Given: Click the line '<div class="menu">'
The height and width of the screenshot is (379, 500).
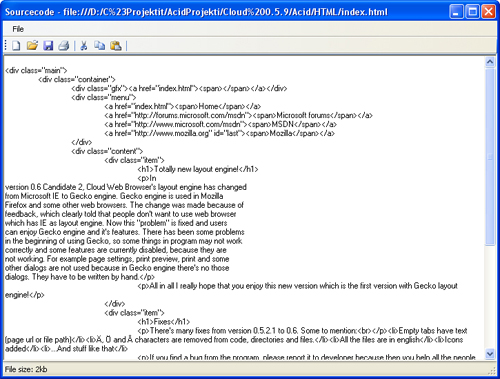Looking at the screenshot, I should point(104,97).
